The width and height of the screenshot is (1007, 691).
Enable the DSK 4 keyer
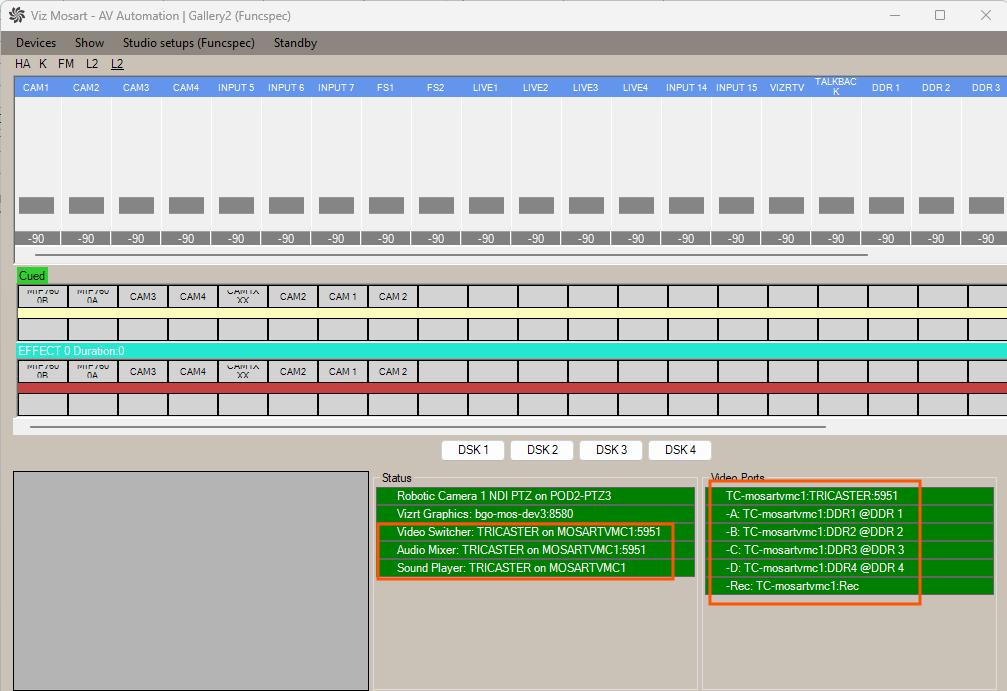point(680,450)
